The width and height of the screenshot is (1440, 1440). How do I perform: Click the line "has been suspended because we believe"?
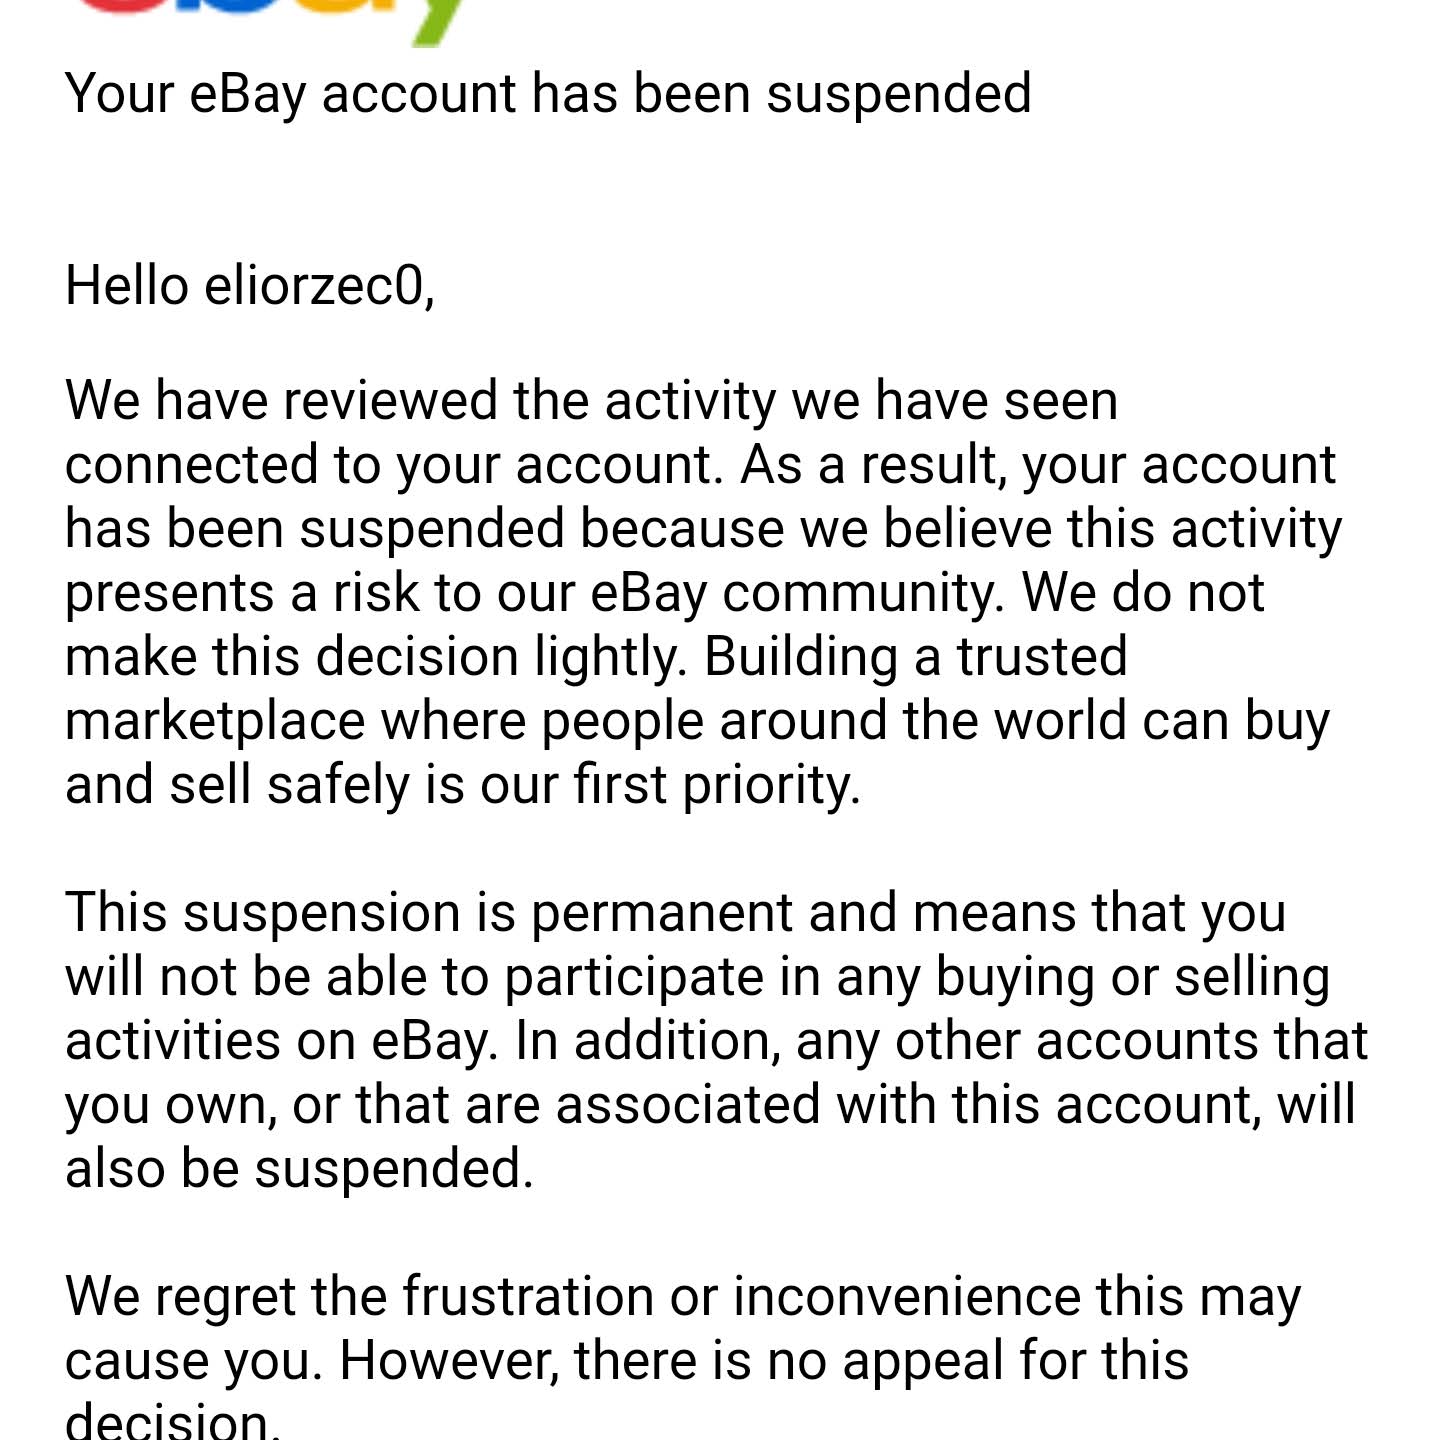coord(702,529)
